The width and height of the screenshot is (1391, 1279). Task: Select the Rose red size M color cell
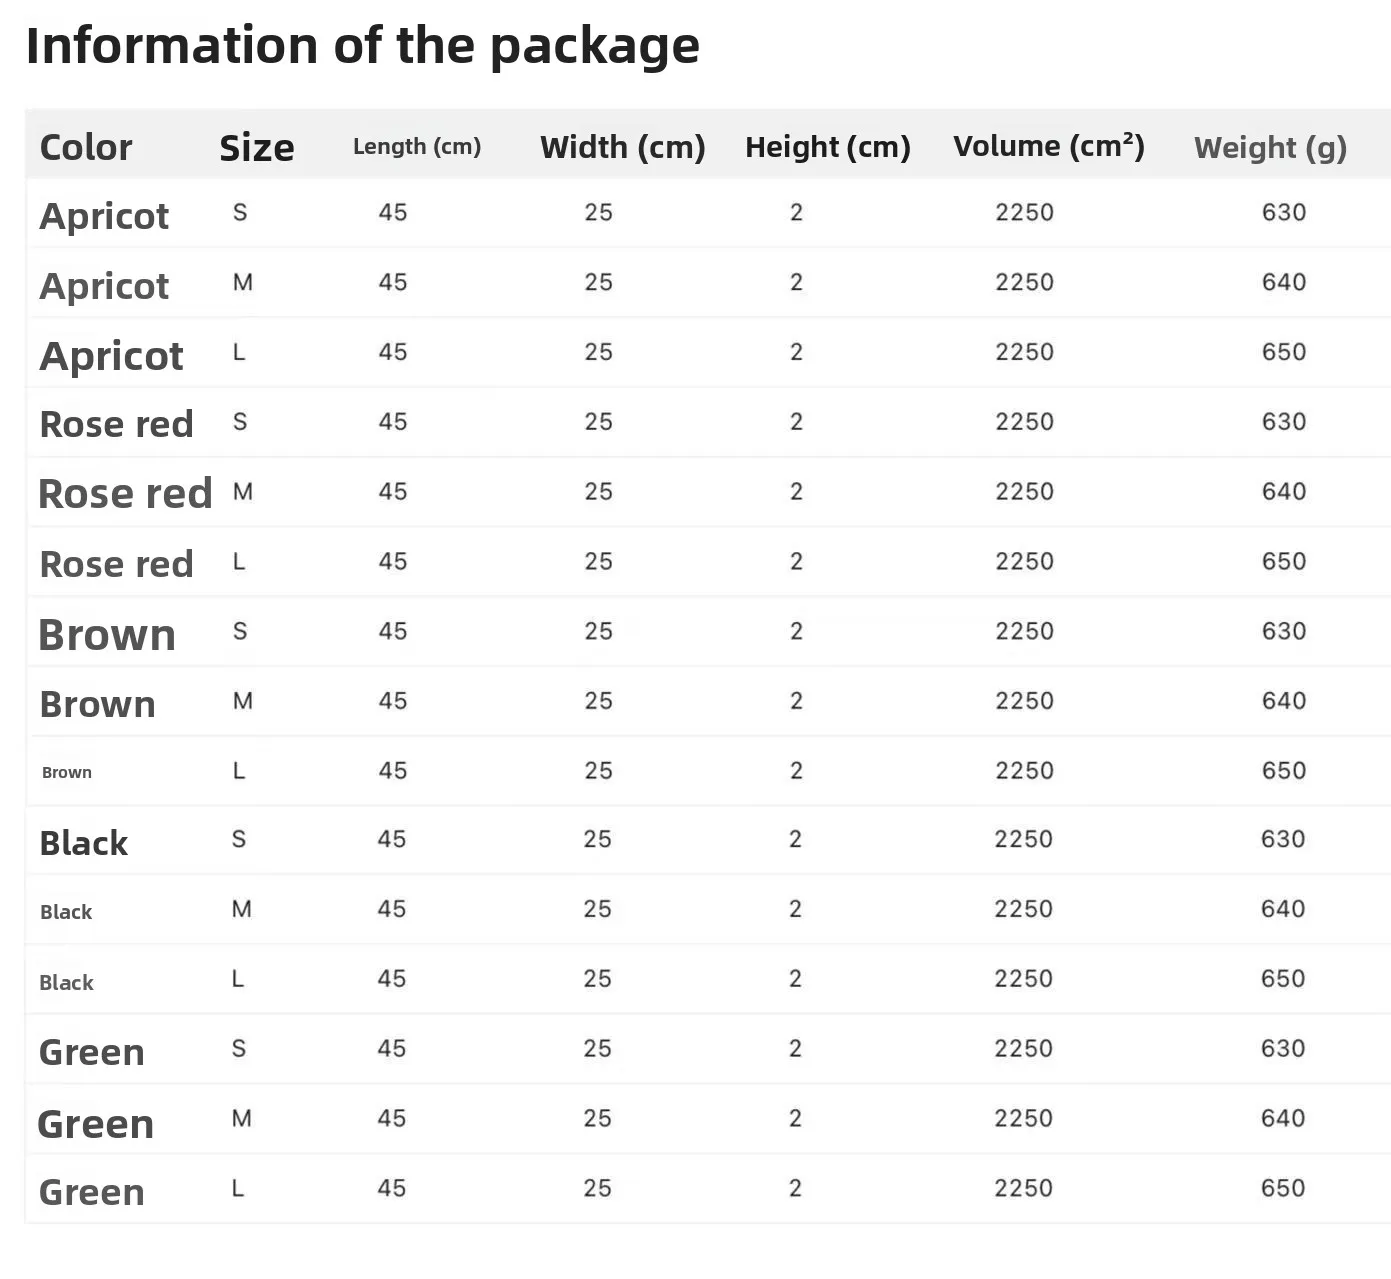126,493
